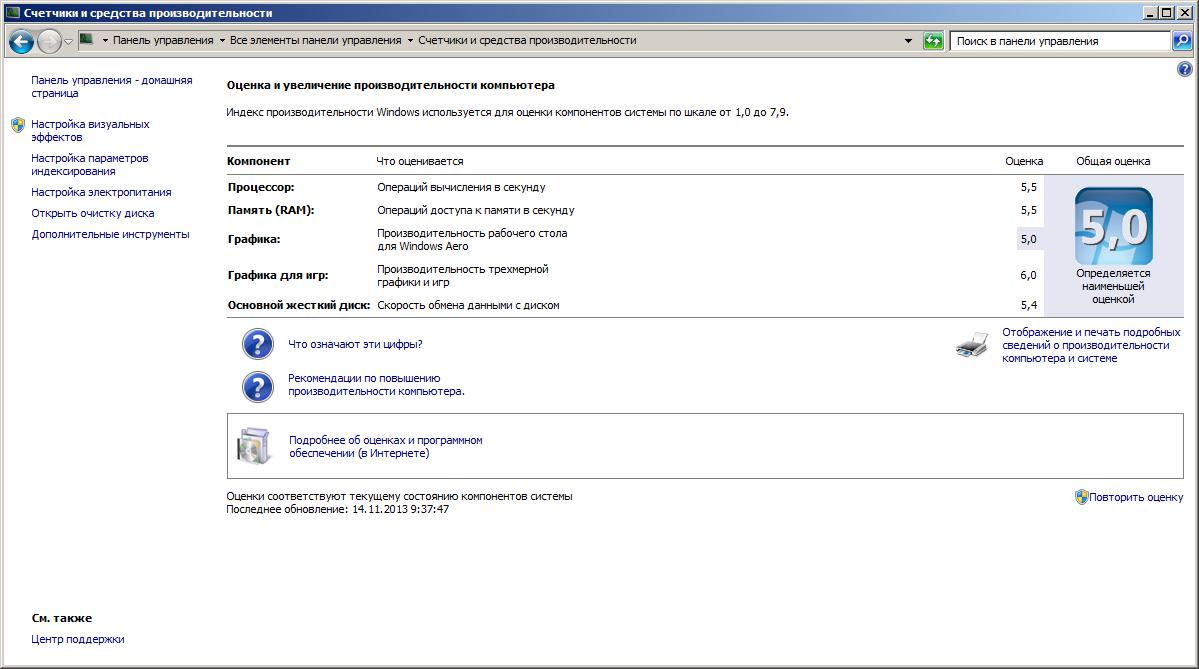
Task: Click the printer icon
Action: tap(972, 345)
